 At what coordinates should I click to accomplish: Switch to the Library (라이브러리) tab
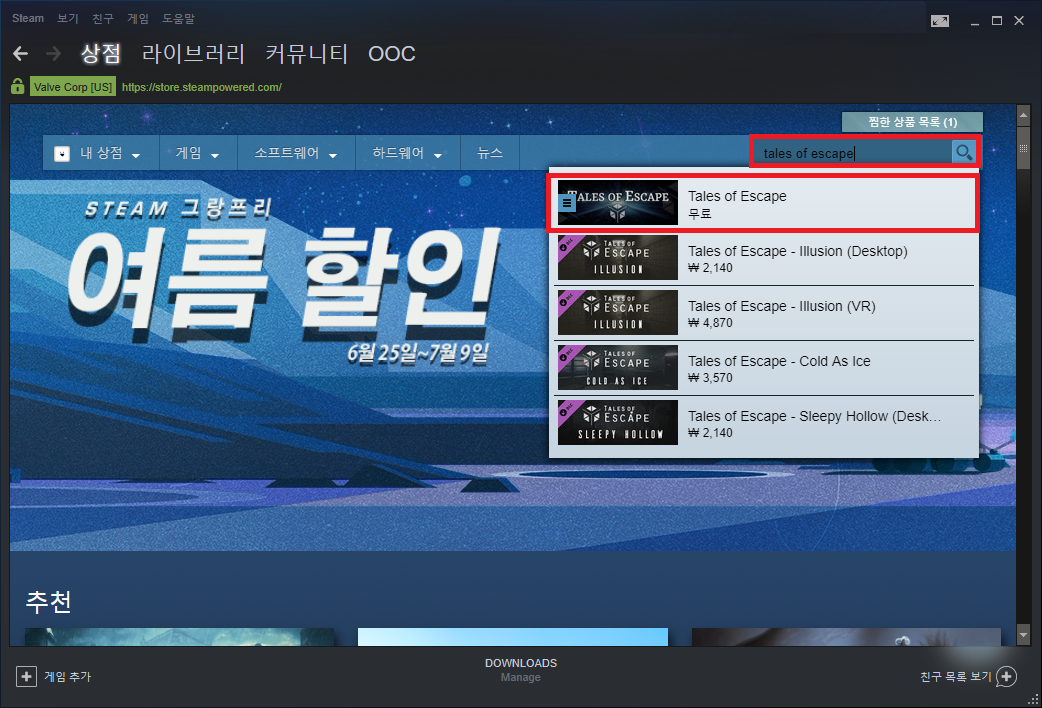pyautogui.click(x=193, y=53)
